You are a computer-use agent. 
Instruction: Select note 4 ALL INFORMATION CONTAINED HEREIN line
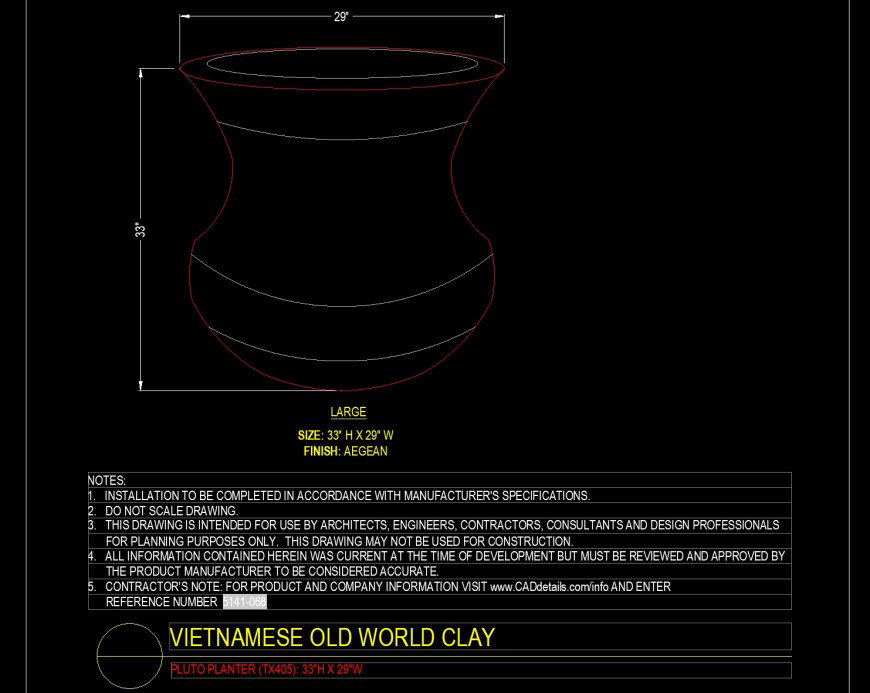pyautogui.click(x=437, y=556)
